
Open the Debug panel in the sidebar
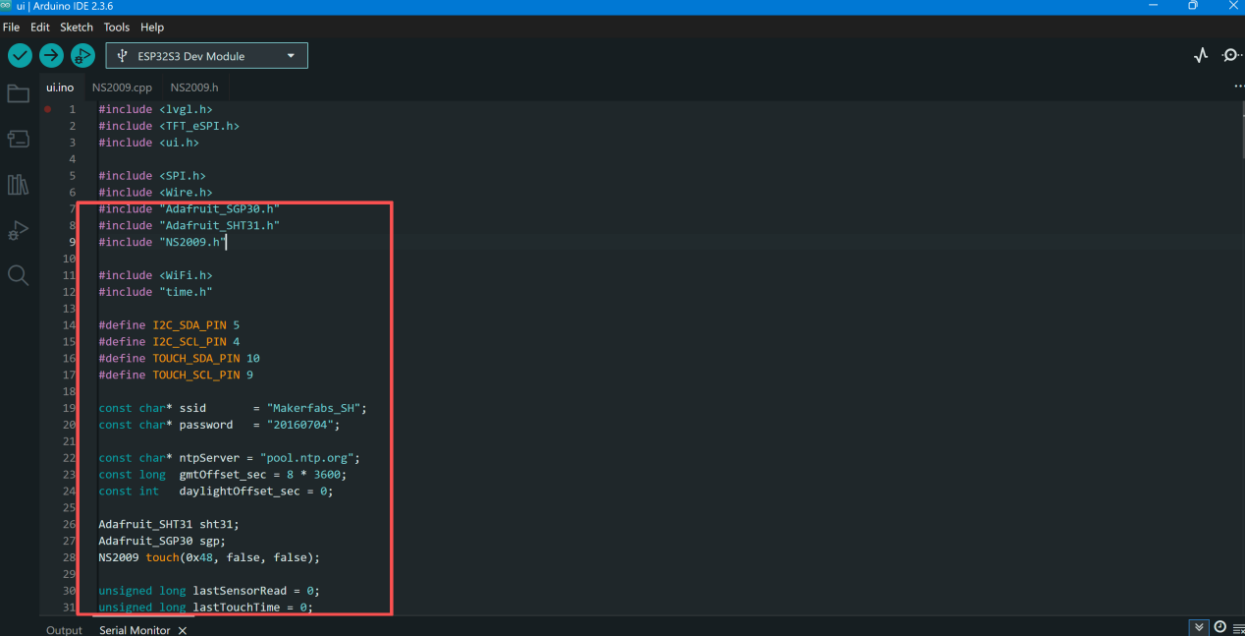click(18, 230)
